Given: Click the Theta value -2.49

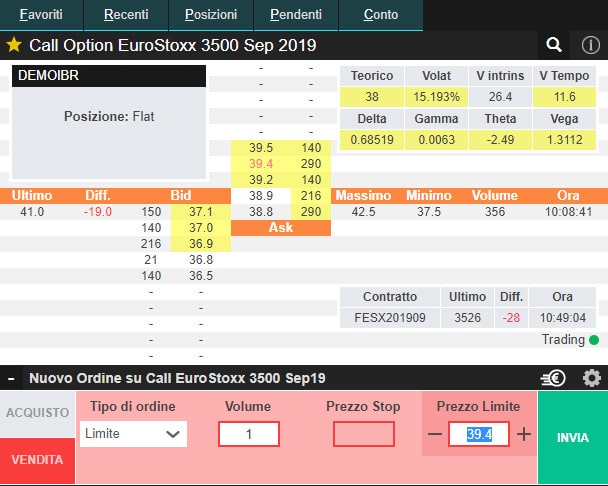Looking at the screenshot, I should click(x=500, y=140).
